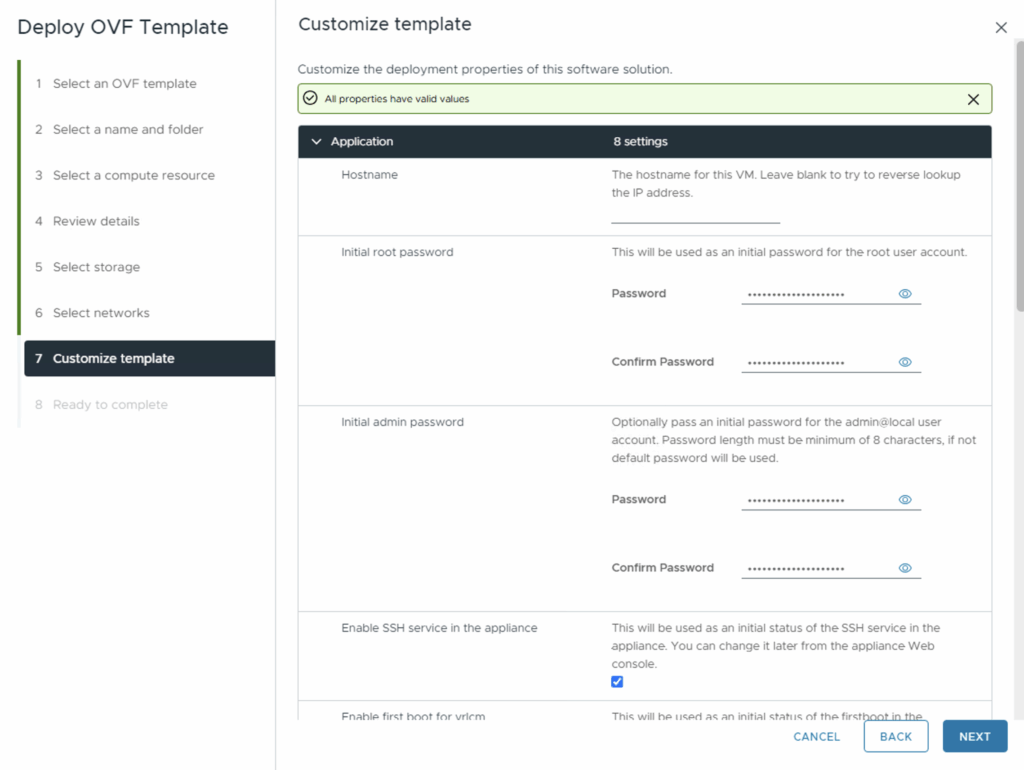Cancel the template deployment
Viewport: 1024px width, 770px height.
pyautogui.click(x=816, y=737)
